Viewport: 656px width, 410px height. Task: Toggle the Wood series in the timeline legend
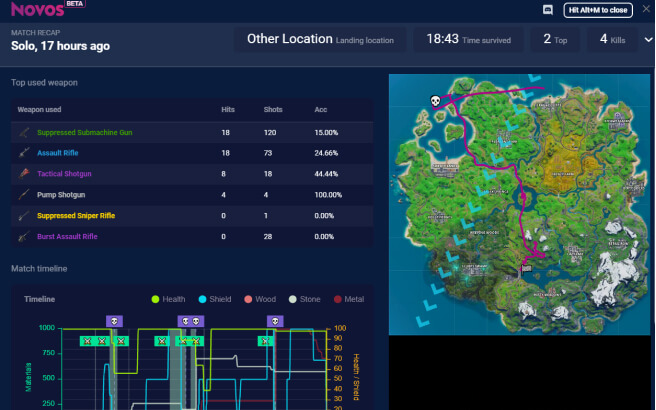[260, 299]
